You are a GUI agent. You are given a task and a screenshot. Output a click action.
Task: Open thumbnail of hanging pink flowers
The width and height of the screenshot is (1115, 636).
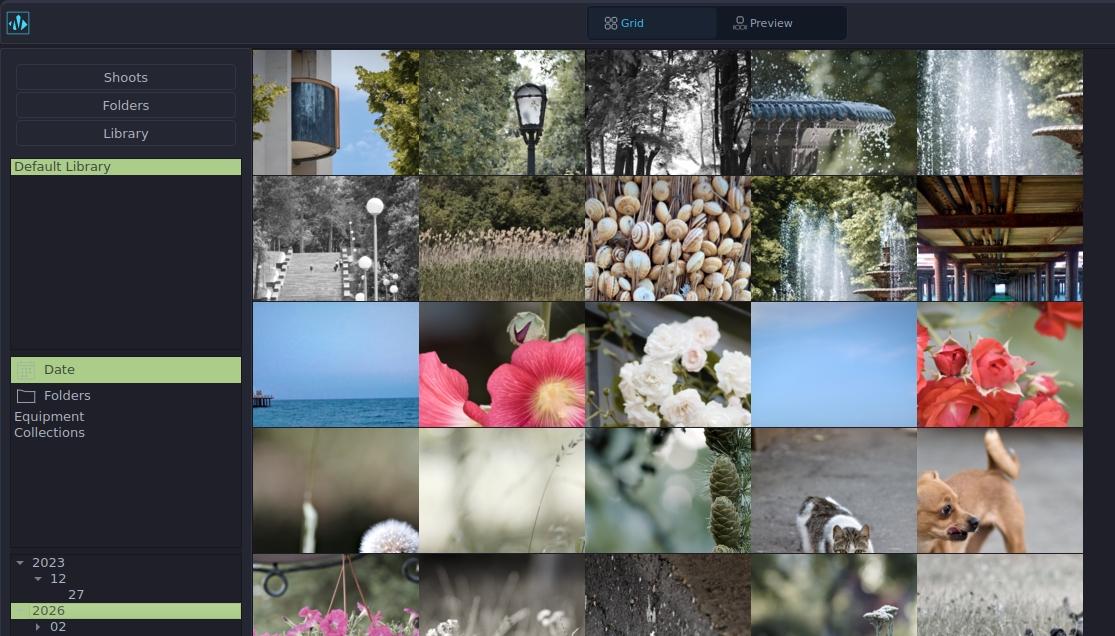coord(336,595)
